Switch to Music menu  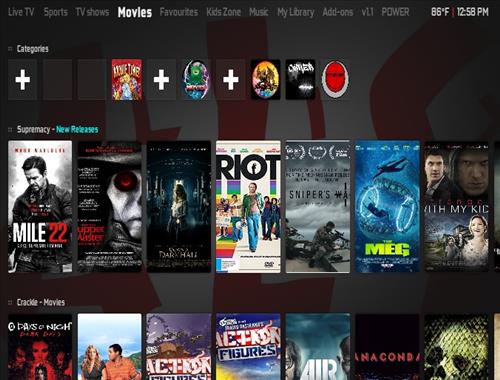(259, 12)
